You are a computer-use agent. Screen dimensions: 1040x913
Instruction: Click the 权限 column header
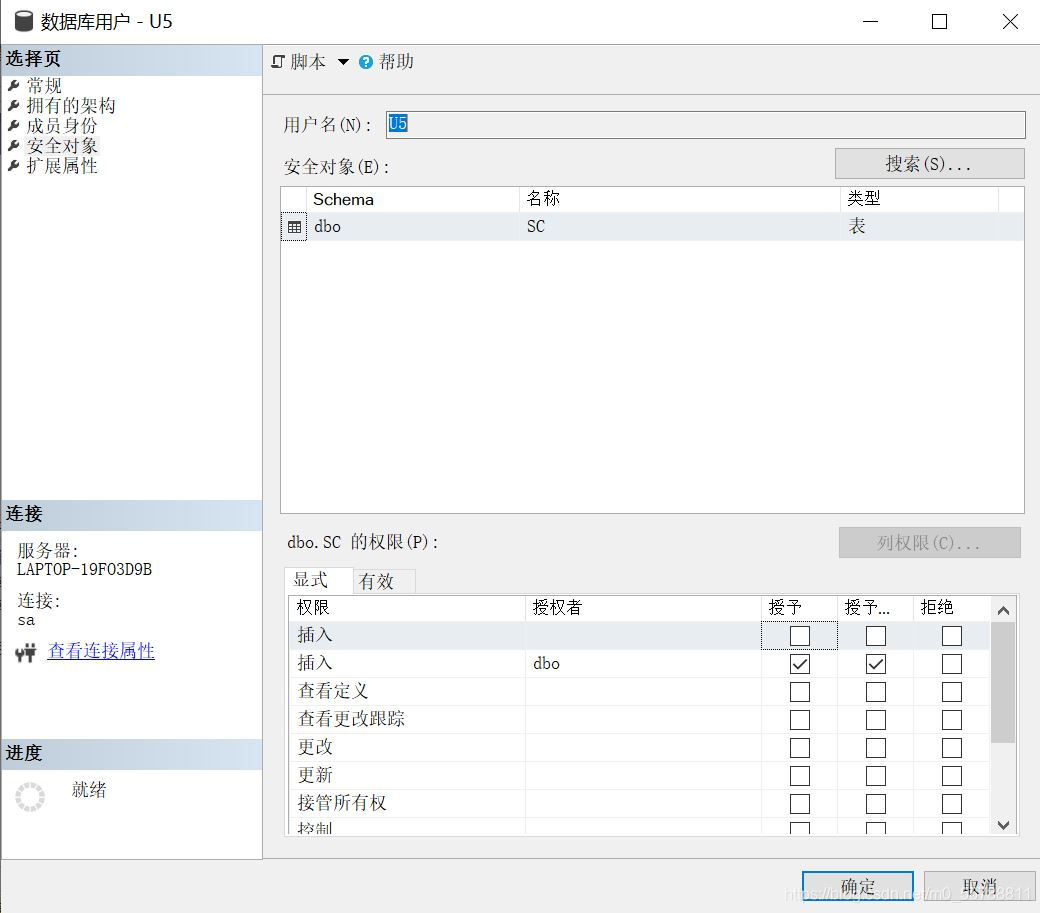pyautogui.click(x=407, y=607)
